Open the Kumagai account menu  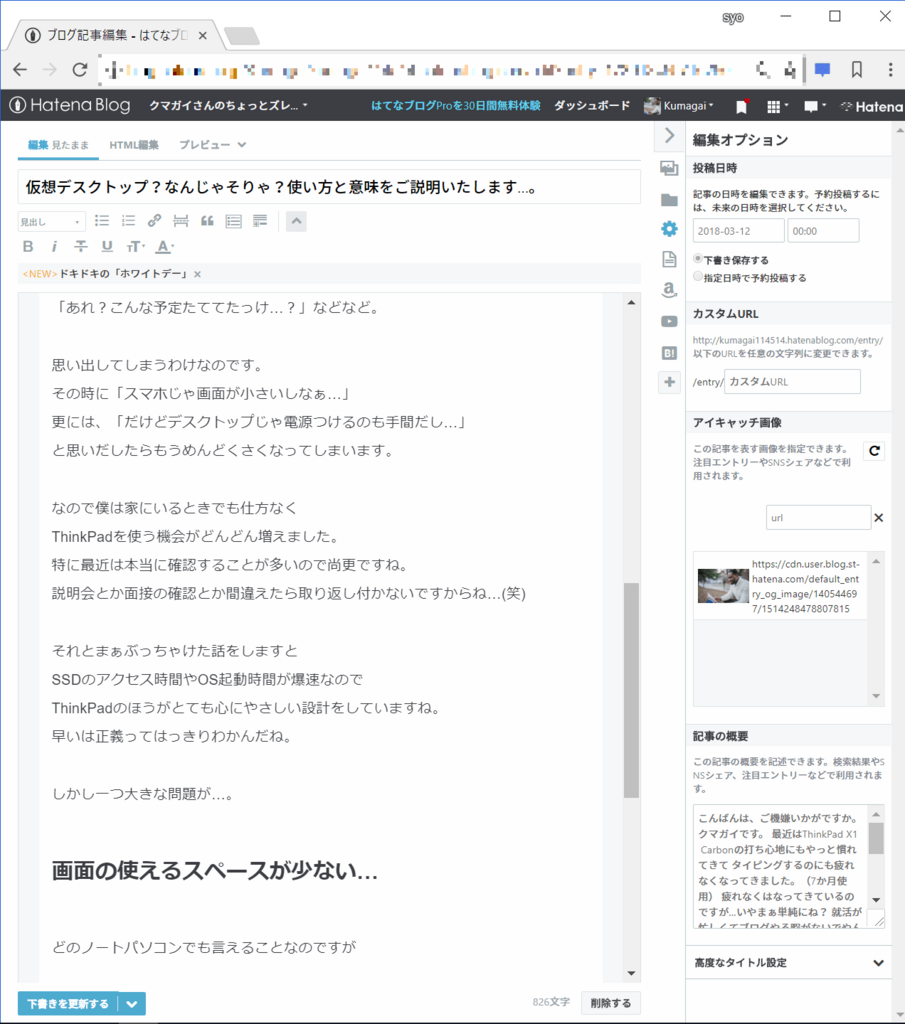coord(678,105)
